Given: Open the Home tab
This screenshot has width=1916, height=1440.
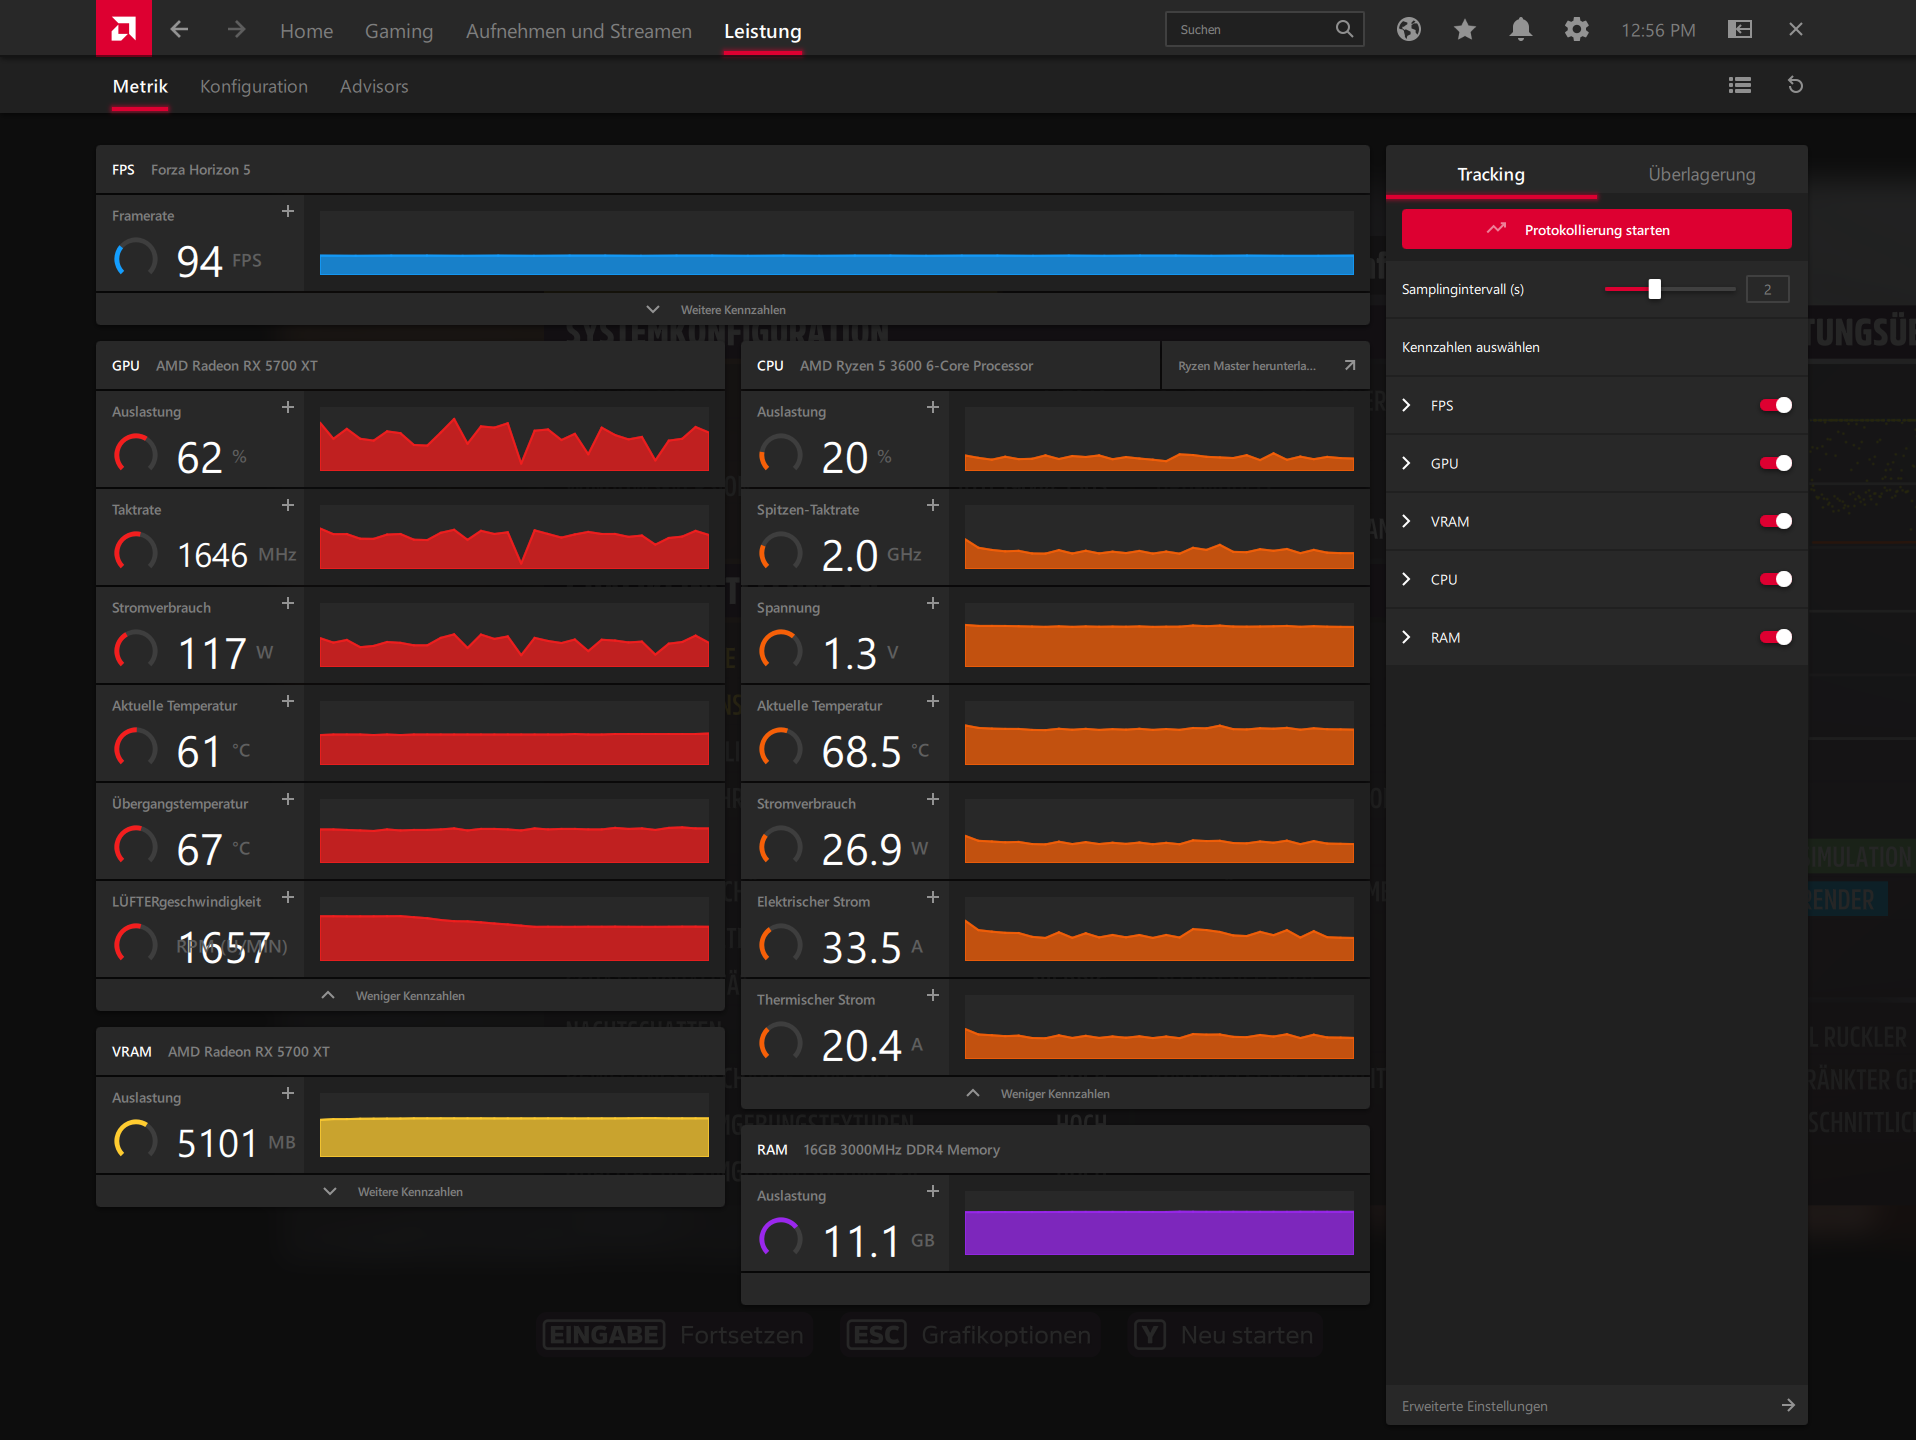Looking at the screenshot, I should pyautogui.click(x=306, y=31).
